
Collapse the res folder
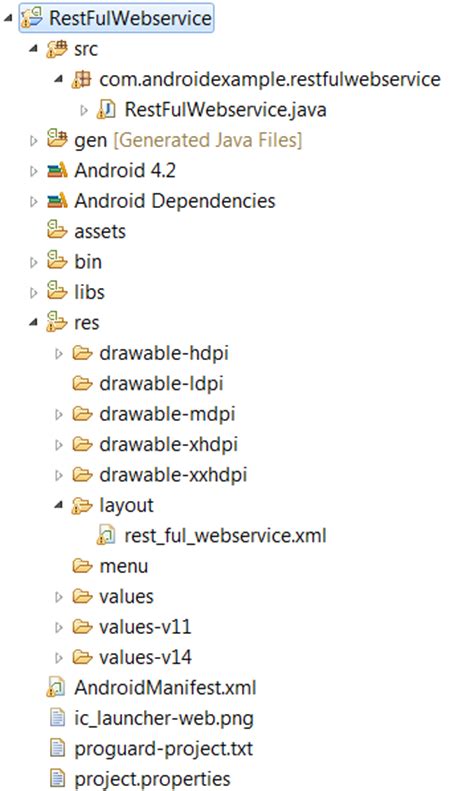click(x=33, y=322)
